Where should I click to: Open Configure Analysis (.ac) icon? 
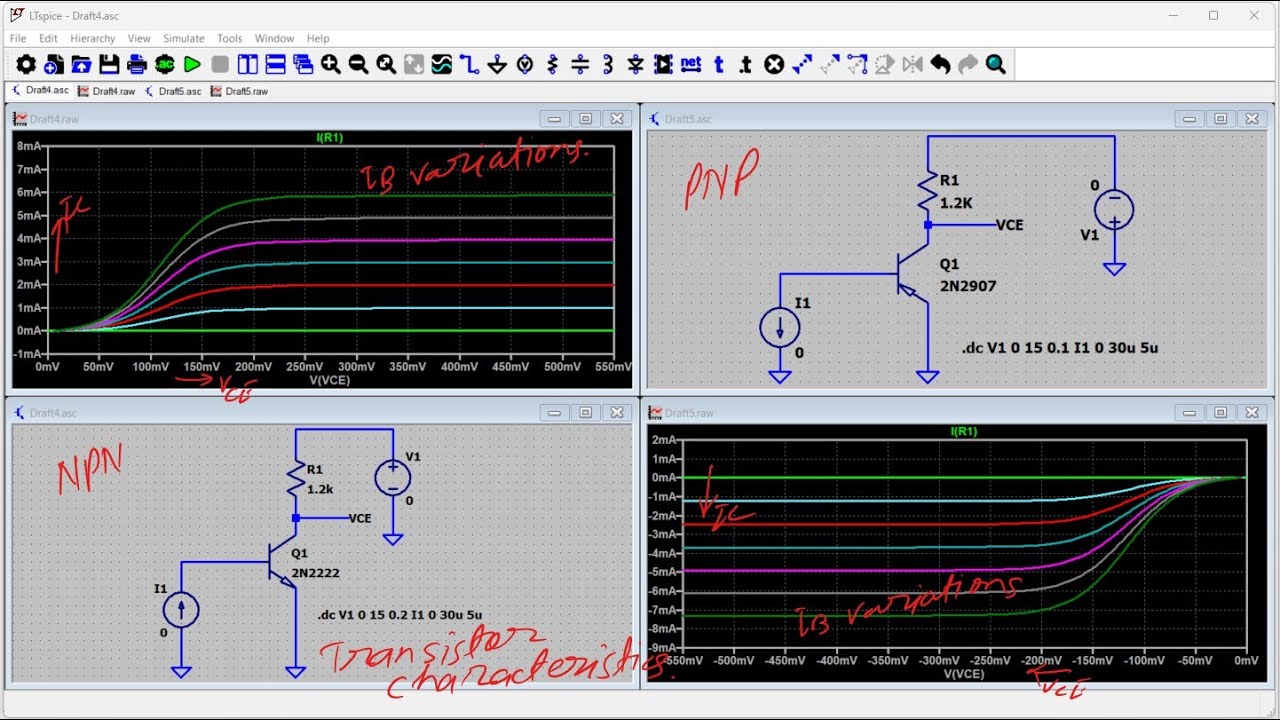click(x=165, y=64)
